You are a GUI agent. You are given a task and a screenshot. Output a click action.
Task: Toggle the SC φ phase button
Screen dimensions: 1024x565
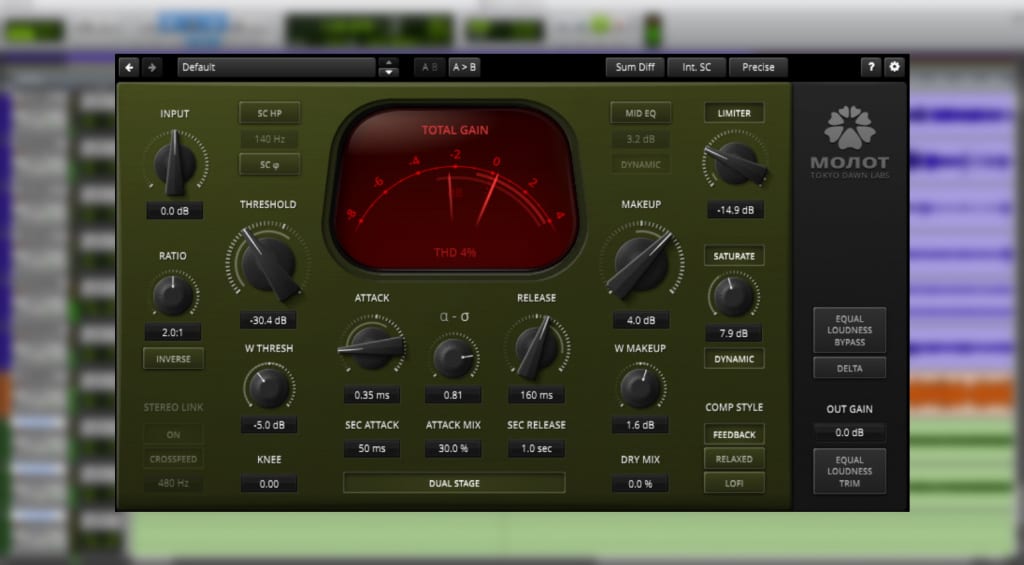269,165
